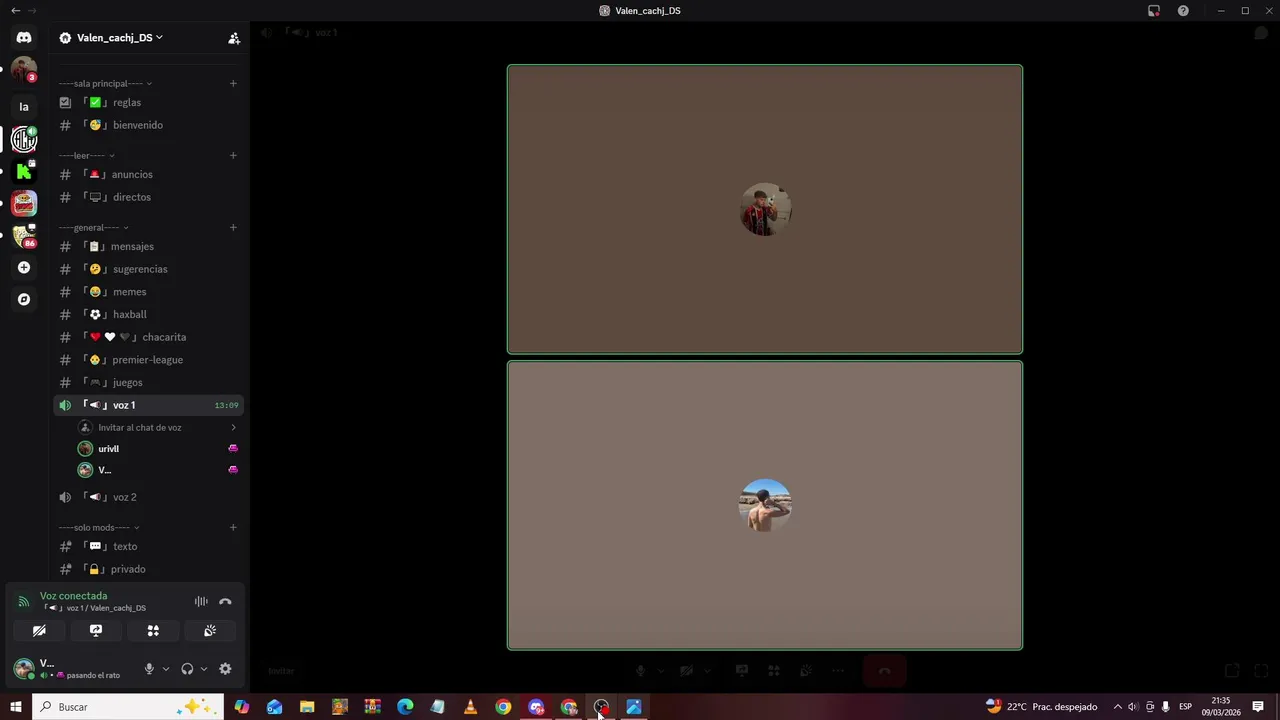Open Microsoft Edge from the taskbar
The height and width of the screenshot is (720, 1280).
(x=405, y=707)
